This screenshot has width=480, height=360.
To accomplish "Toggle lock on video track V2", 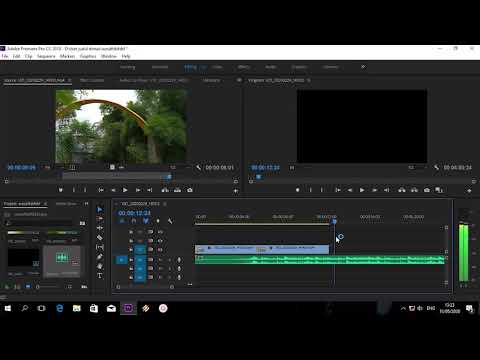I will click(x=131, y=241).
